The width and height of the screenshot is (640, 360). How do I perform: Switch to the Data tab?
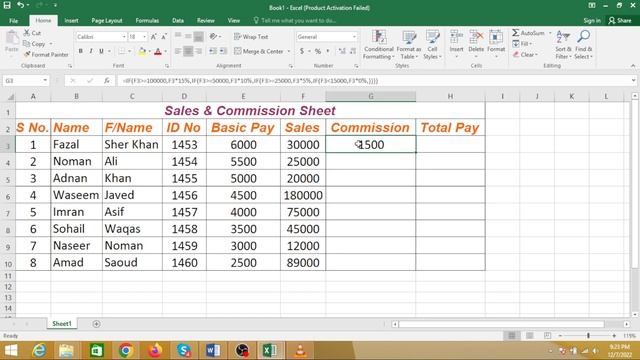pyautogui.click(x=178, y=20)
